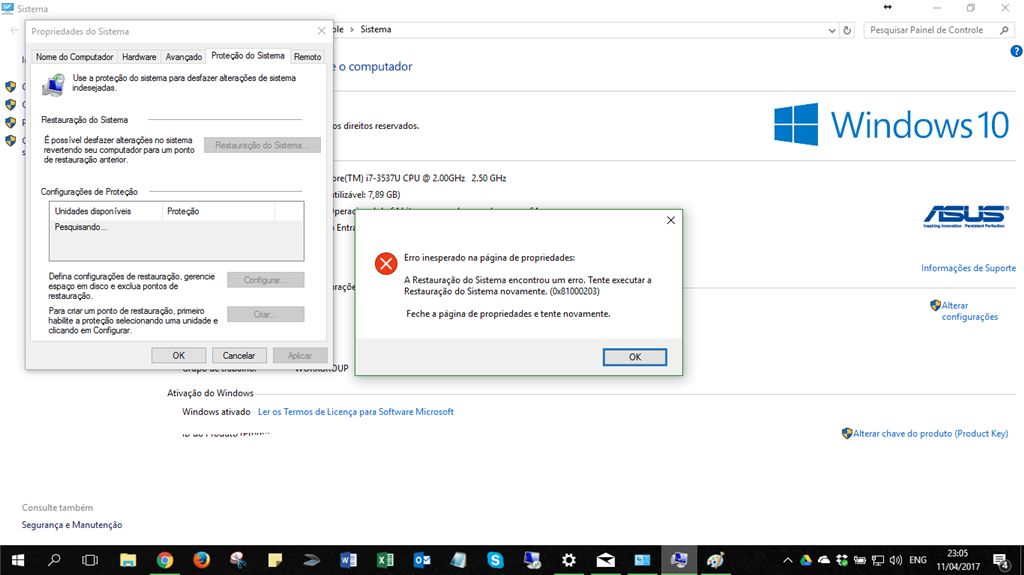This screenshot has height=575, width=1024.
Task: Show hidden system tray icons
Action: pyautogui.click(x=788, y=560)
